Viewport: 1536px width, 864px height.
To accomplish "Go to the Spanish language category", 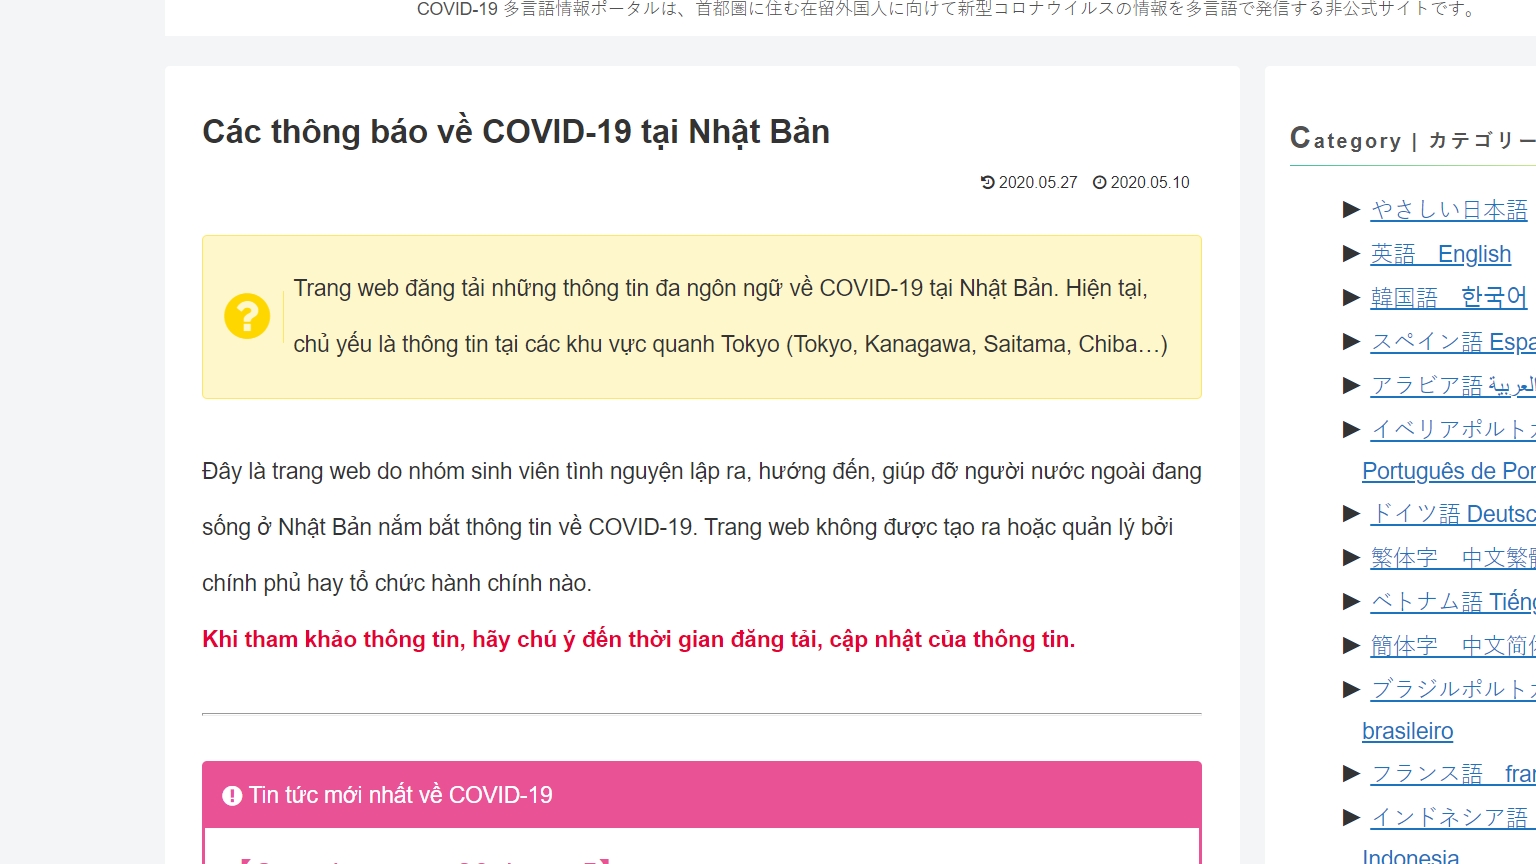I will 1452,341.
